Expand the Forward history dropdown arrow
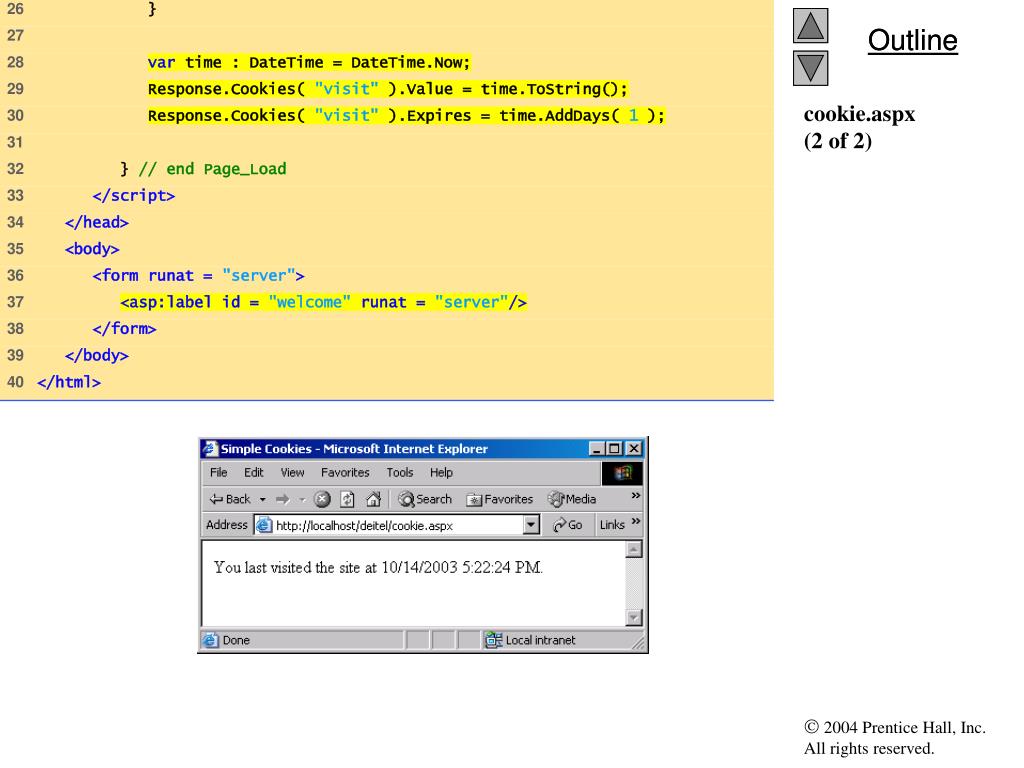This screenshot has width=1024, height=768. (x=302, y=500)
